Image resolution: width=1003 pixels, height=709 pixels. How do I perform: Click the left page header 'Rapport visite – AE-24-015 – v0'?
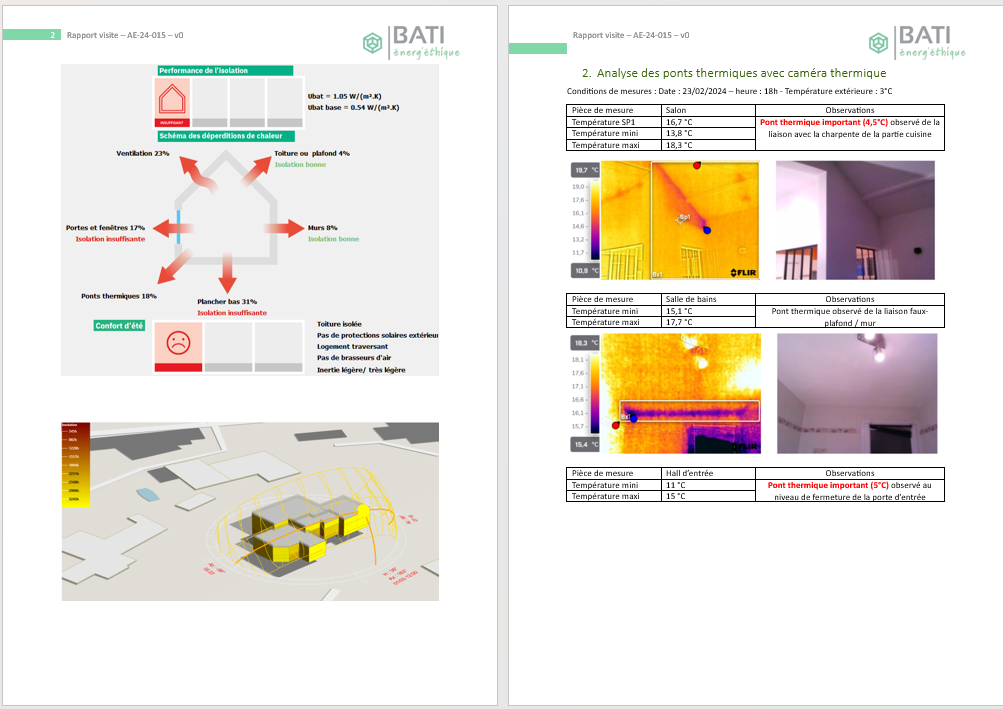[125, 35]
